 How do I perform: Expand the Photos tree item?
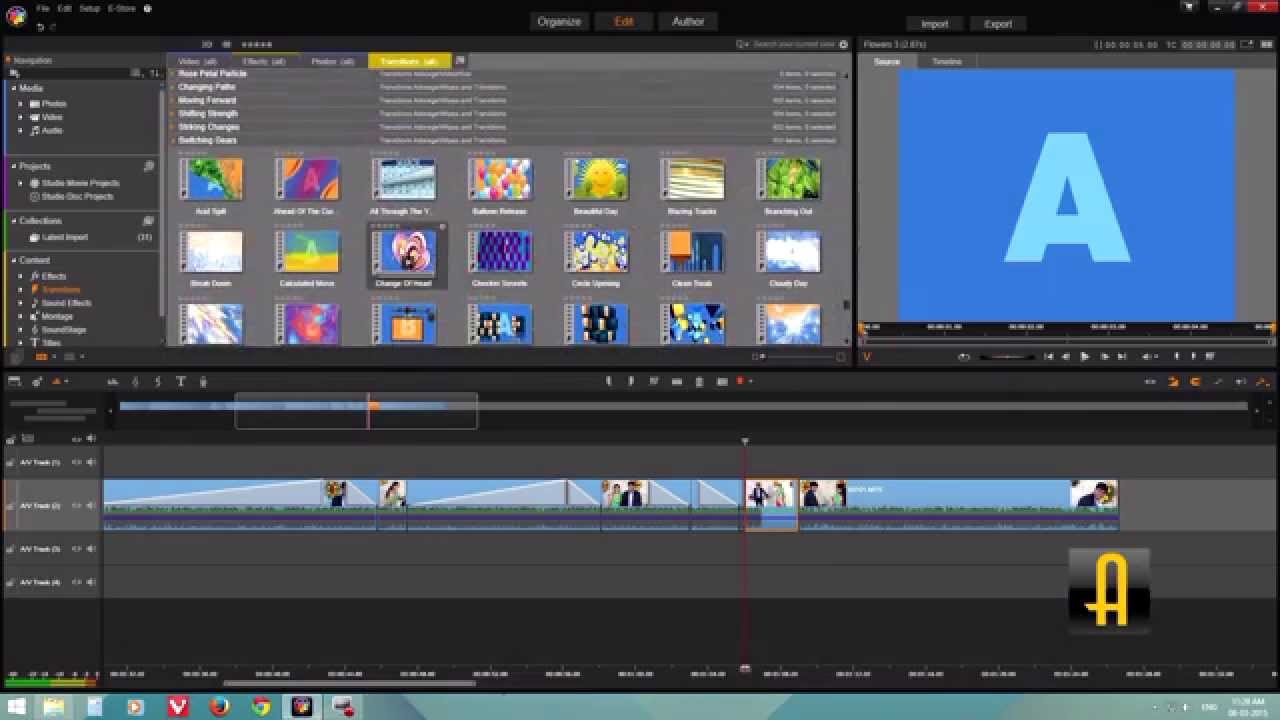tap(20, 104)
